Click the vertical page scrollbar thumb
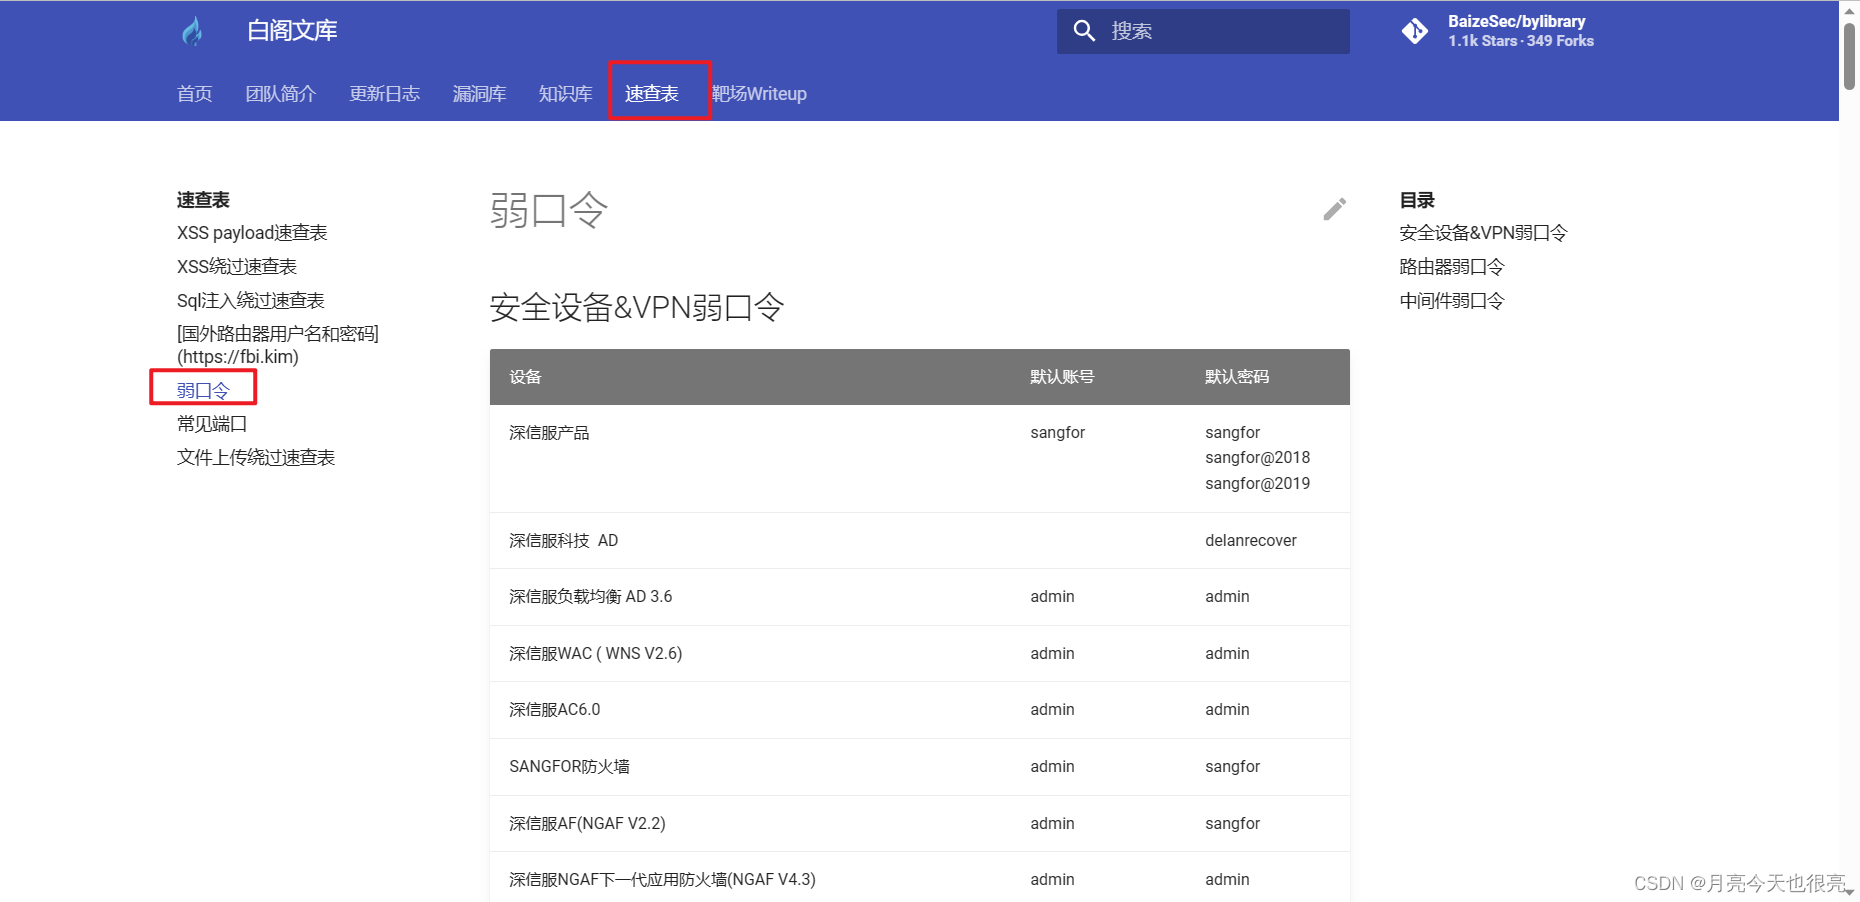This screenshot has width=1860, height=902. click(1850, 55)
